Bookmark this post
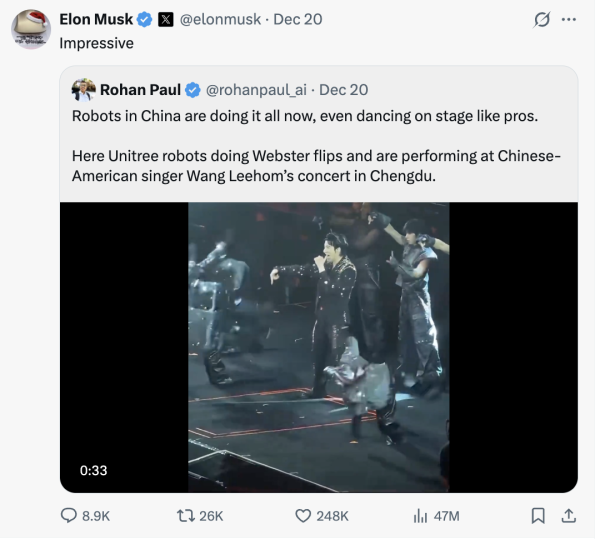The image size is (600, 539). coord(538,515)
